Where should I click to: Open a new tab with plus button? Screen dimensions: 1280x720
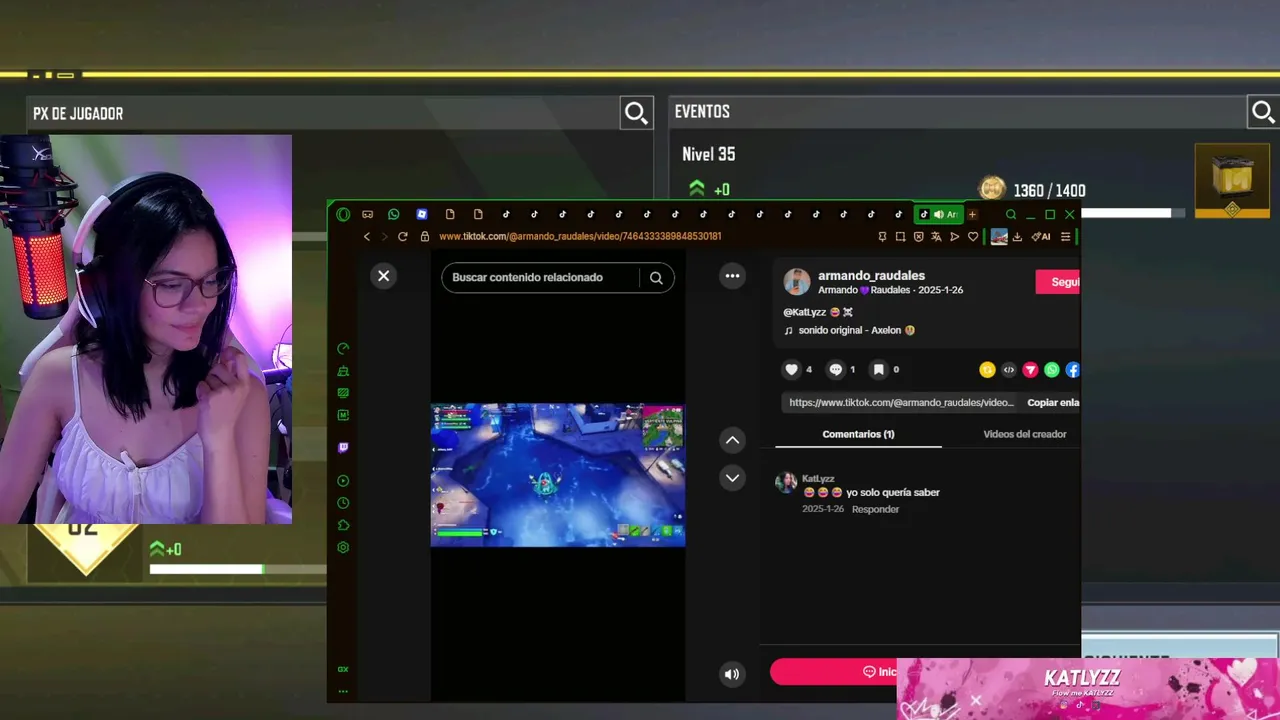972,214
